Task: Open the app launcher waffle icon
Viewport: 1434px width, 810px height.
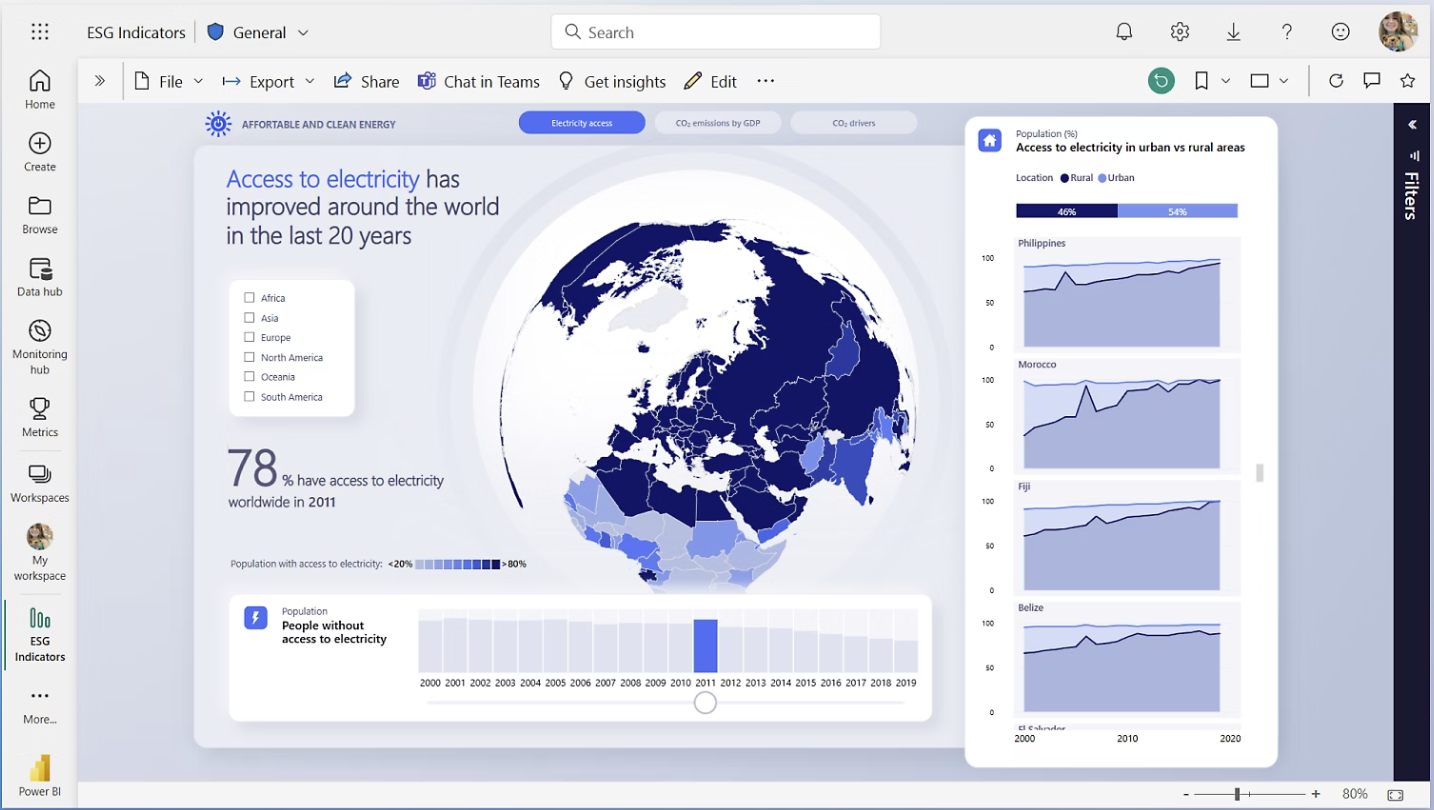Action: (40, 32)
